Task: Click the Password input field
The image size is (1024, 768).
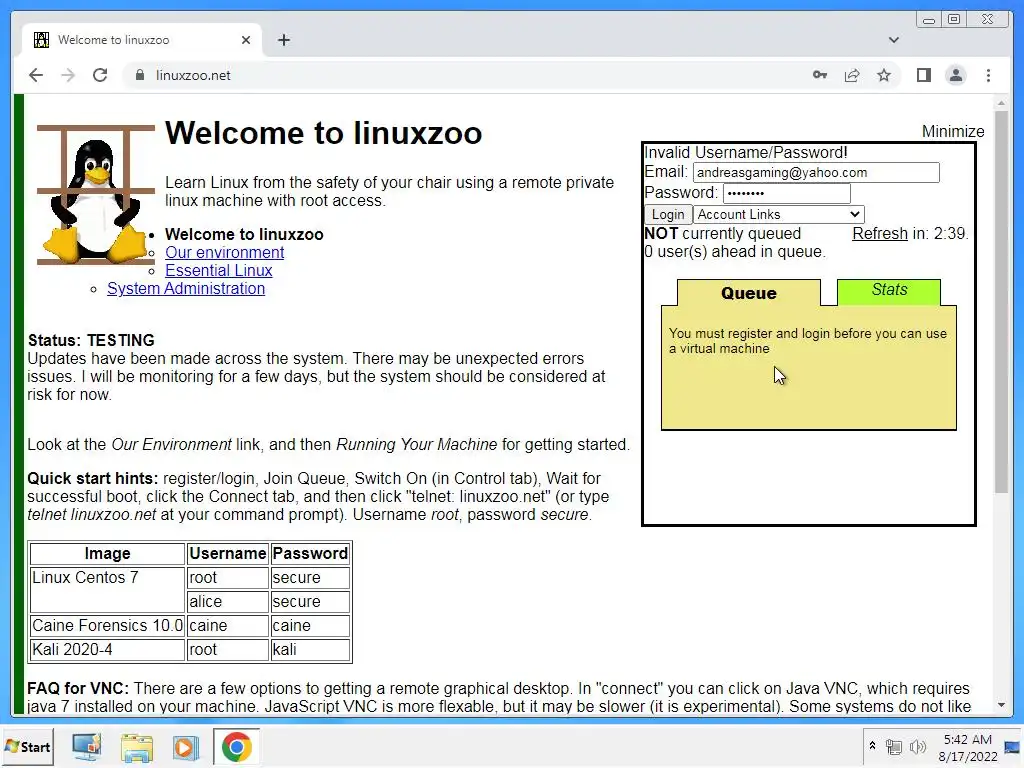Action: coord(786,193)
